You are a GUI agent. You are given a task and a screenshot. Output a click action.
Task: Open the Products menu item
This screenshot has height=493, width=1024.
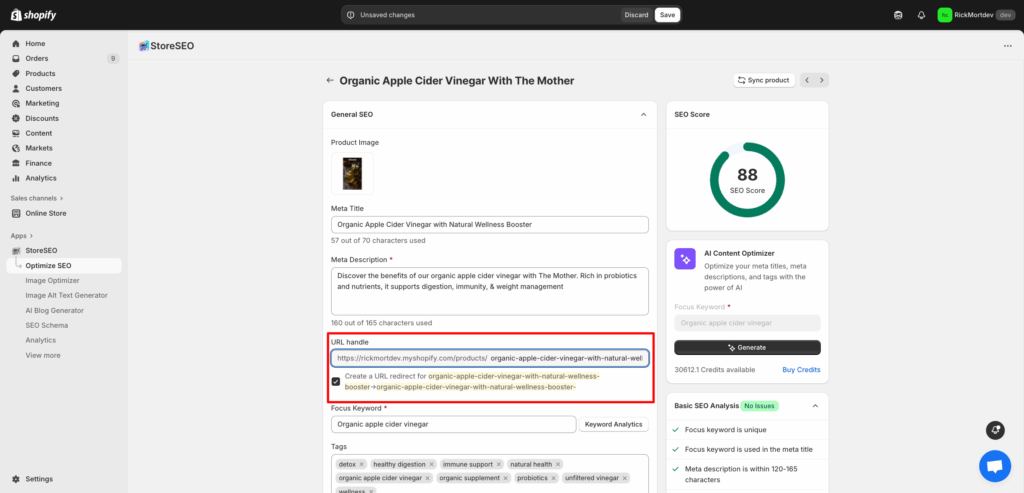point(40,73)
